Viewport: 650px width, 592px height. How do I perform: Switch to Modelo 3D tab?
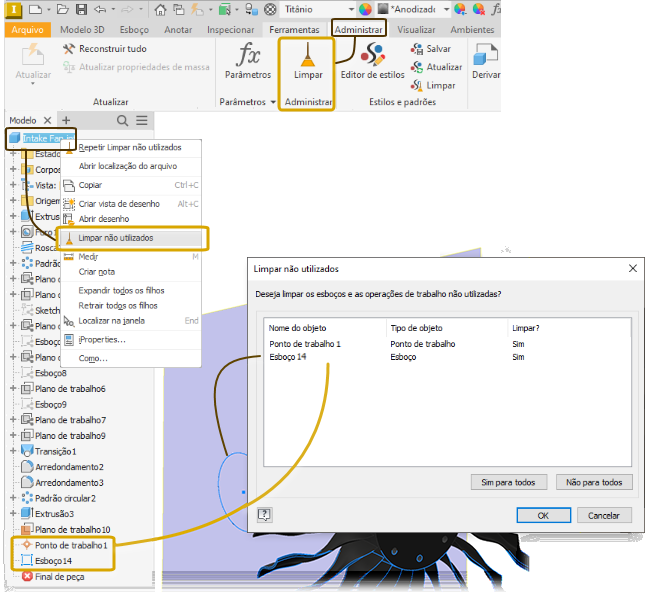(82, 30)
